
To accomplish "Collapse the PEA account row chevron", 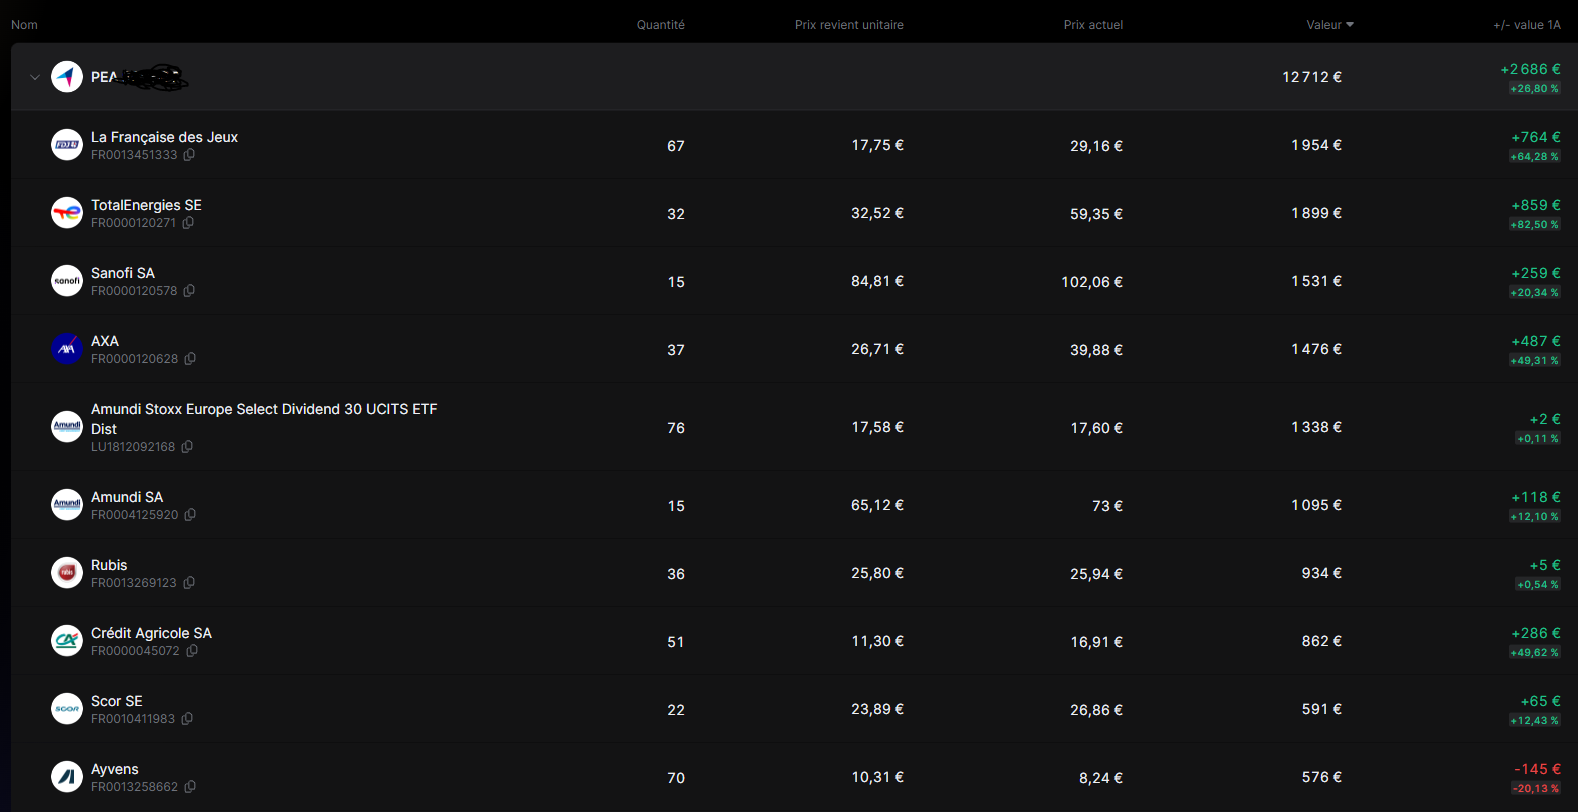I will point(35,77).
